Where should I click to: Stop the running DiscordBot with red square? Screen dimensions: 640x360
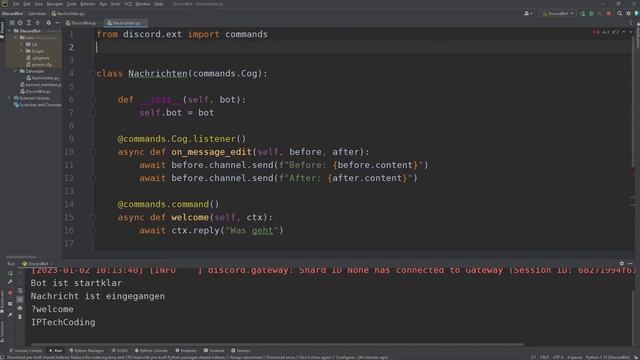coord(609,13)
